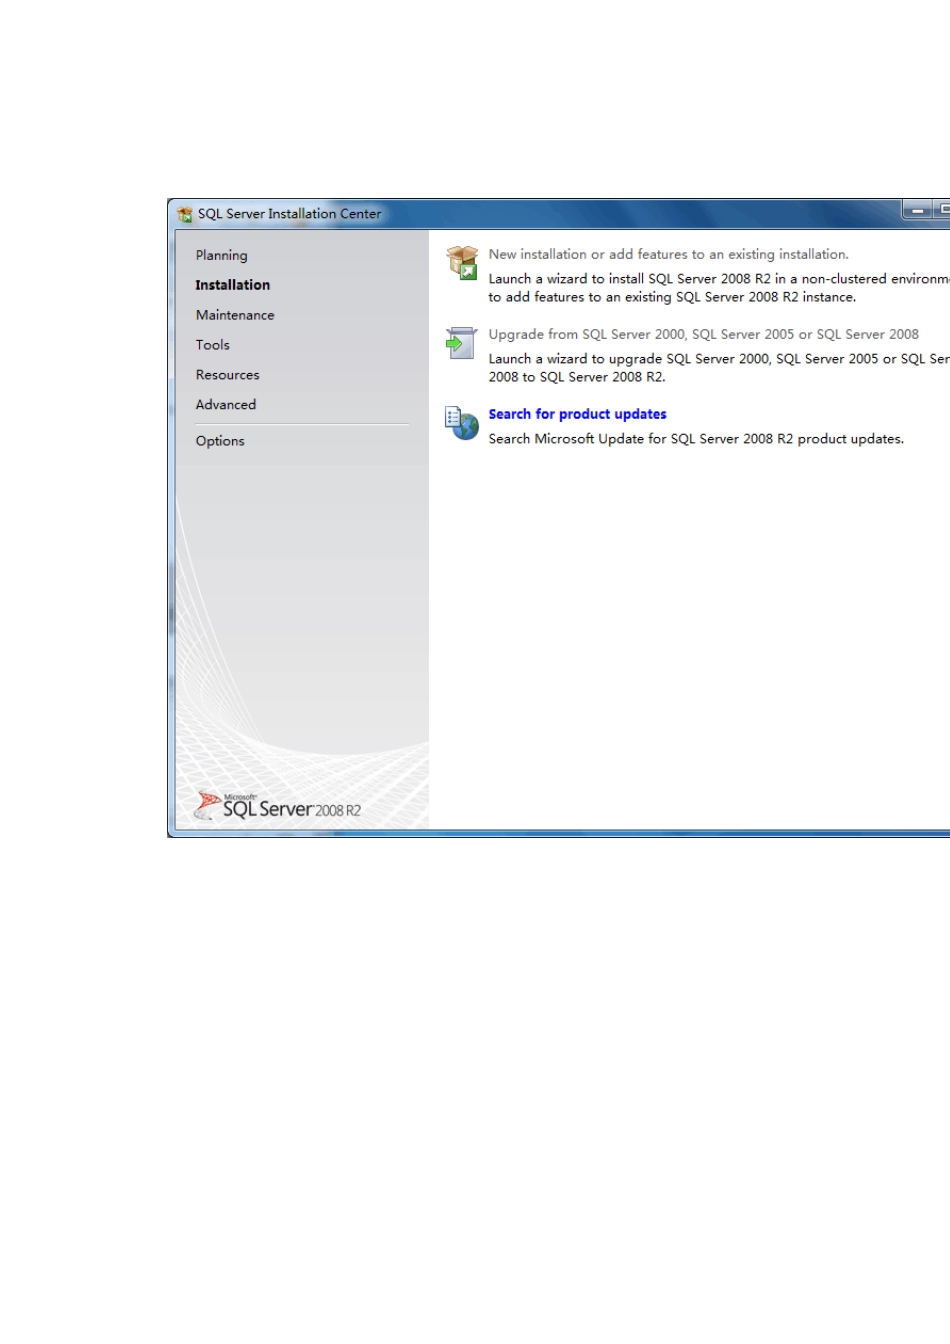Go to the Maintenance section
This screenshot has height=1344, width=950.
pyautogui.click(x=235, y=315)
